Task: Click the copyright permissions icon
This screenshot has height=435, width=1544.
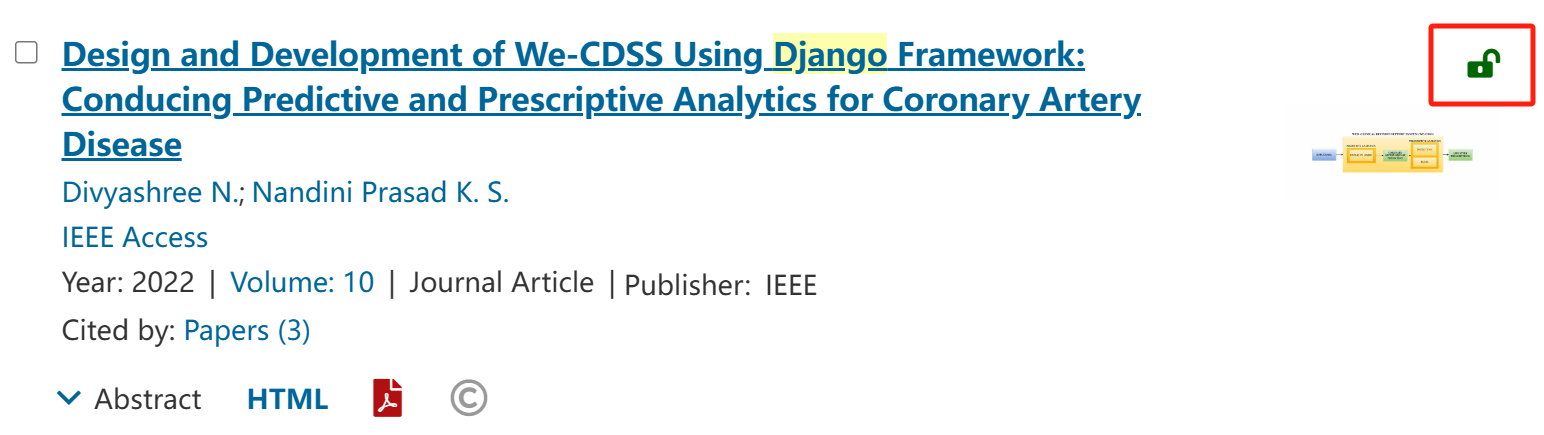Action: tap(468, 398)
